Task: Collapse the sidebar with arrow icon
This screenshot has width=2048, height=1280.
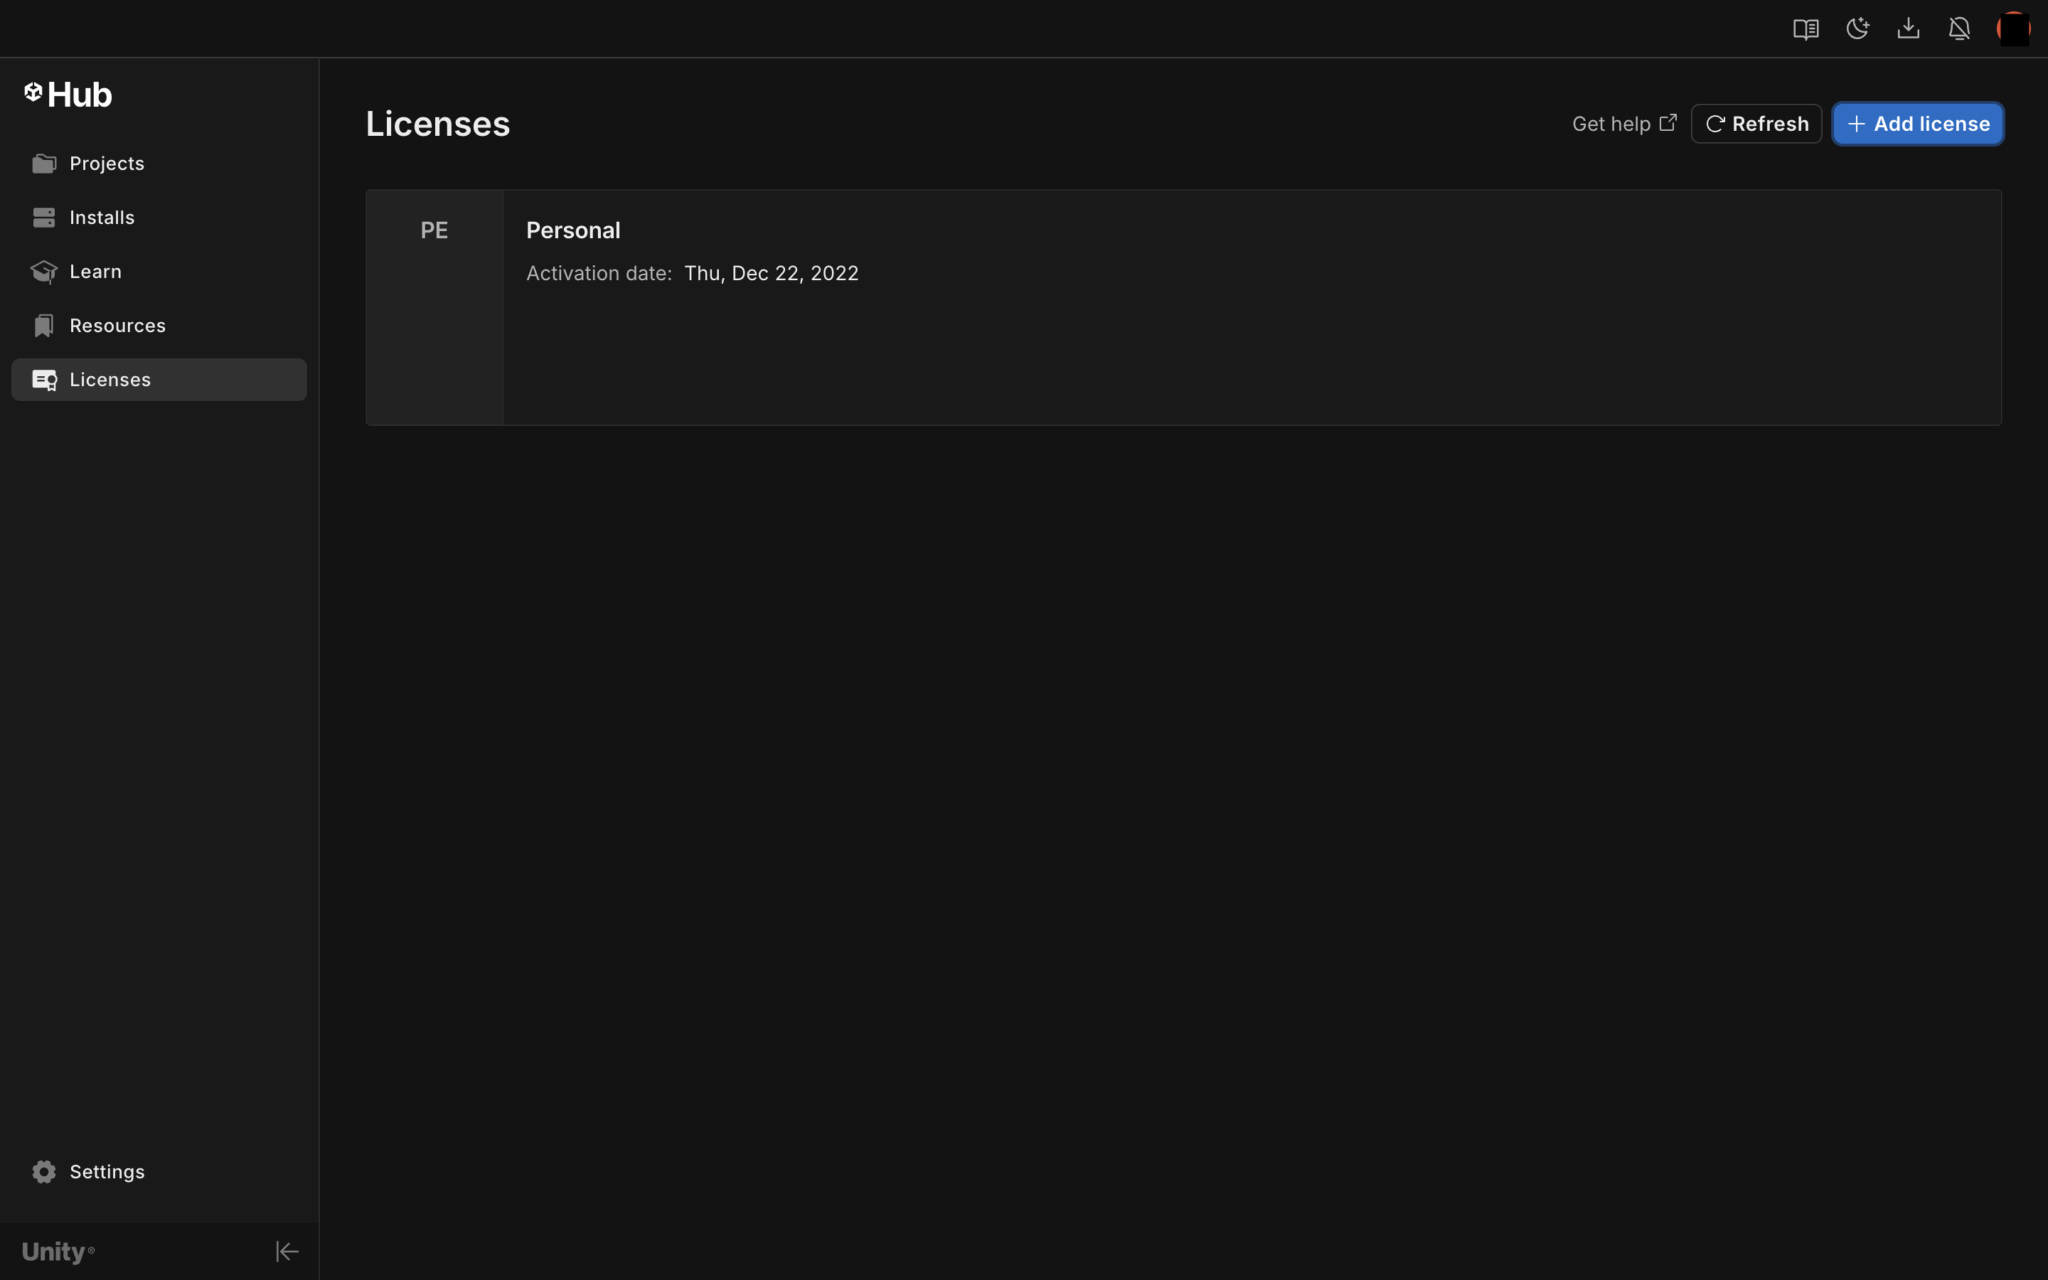Action: (286, 1251)
